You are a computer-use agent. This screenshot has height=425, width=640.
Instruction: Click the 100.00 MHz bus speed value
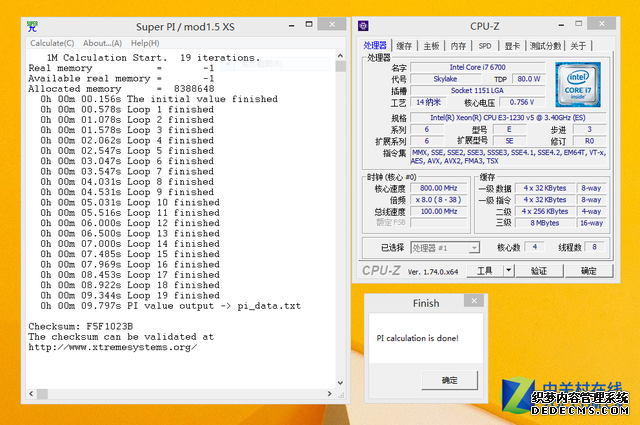[439, 211]
